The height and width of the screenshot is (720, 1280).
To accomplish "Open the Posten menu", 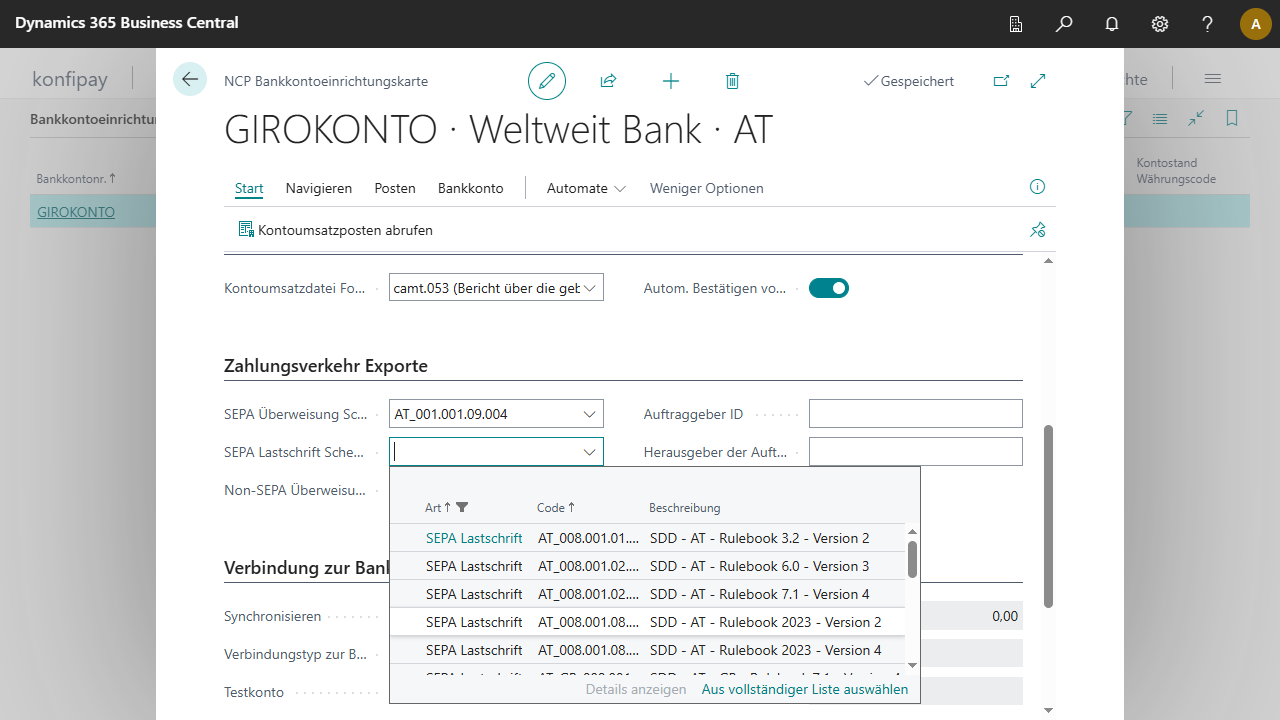I will coord(395,188).
